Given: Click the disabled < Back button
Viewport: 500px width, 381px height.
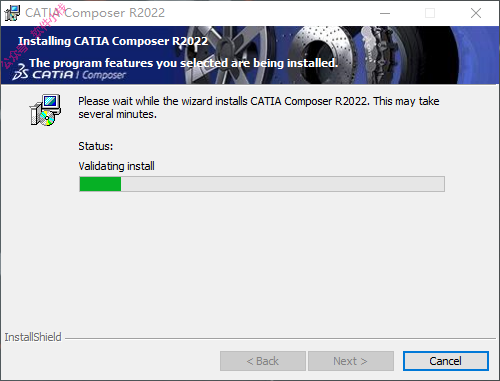Looking at the screenshot, I should tap(263, 361).
